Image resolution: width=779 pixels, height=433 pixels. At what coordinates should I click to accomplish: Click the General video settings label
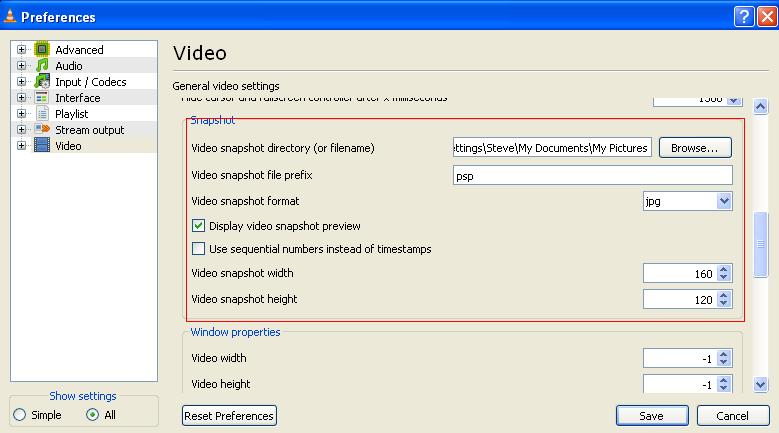pos(226,86)
